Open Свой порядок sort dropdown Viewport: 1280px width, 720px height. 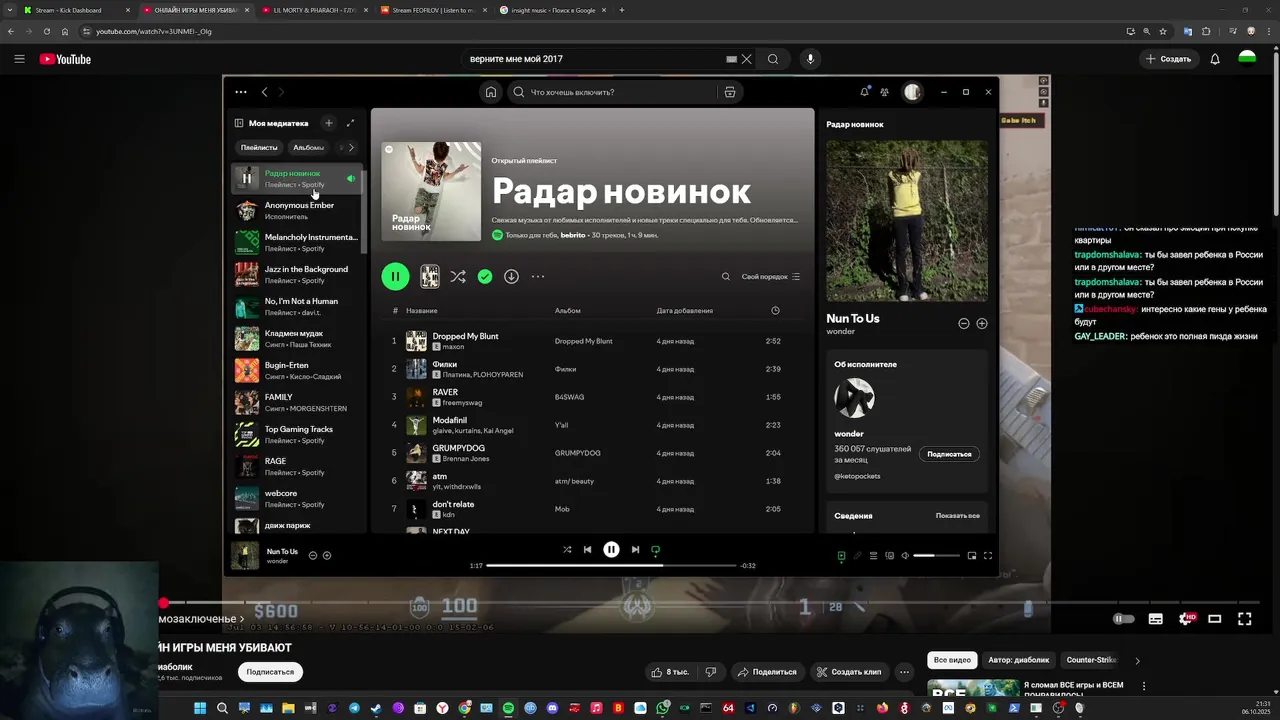(770, 277)
